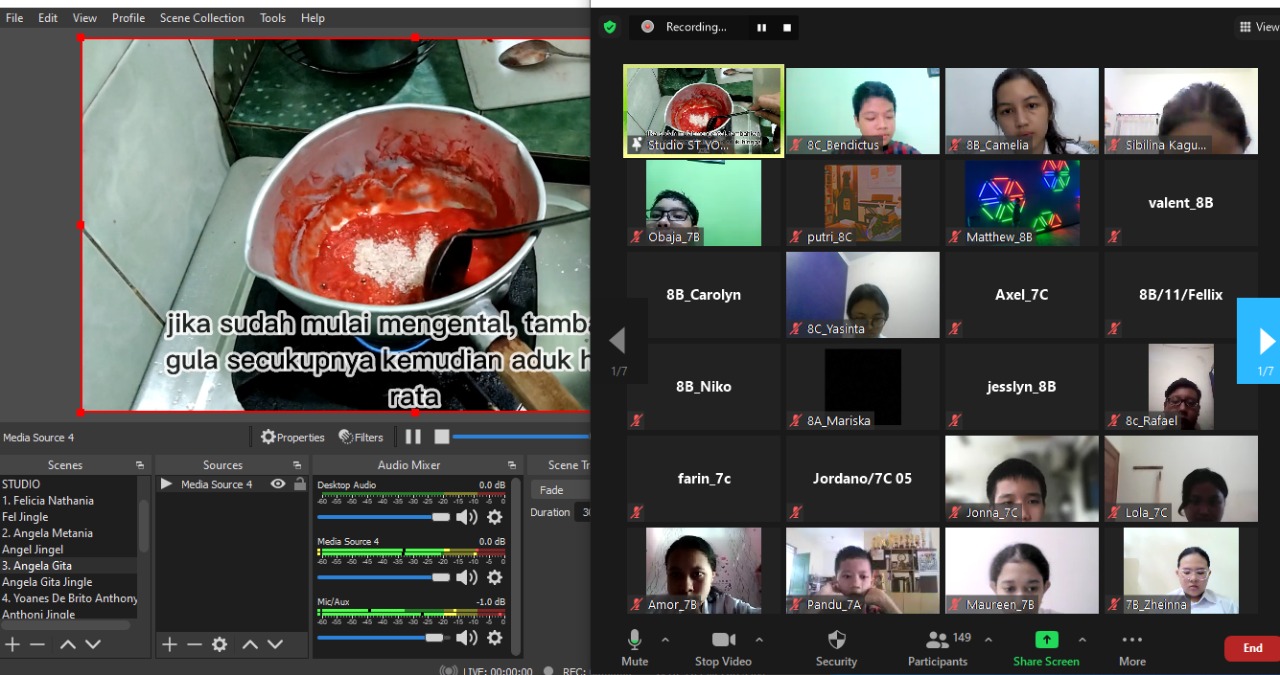
Task: Open Mic/Aux settings gear
Action: click(494, 637)
